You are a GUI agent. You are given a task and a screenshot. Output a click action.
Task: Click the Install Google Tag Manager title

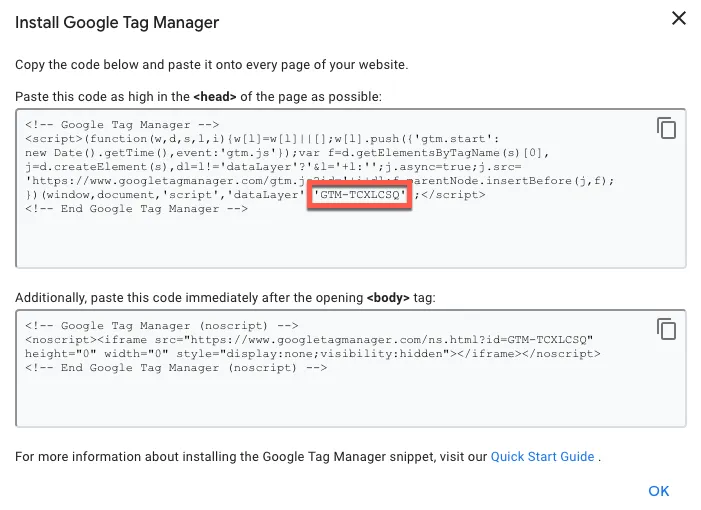pyautogui.click(x=117, y=22)
